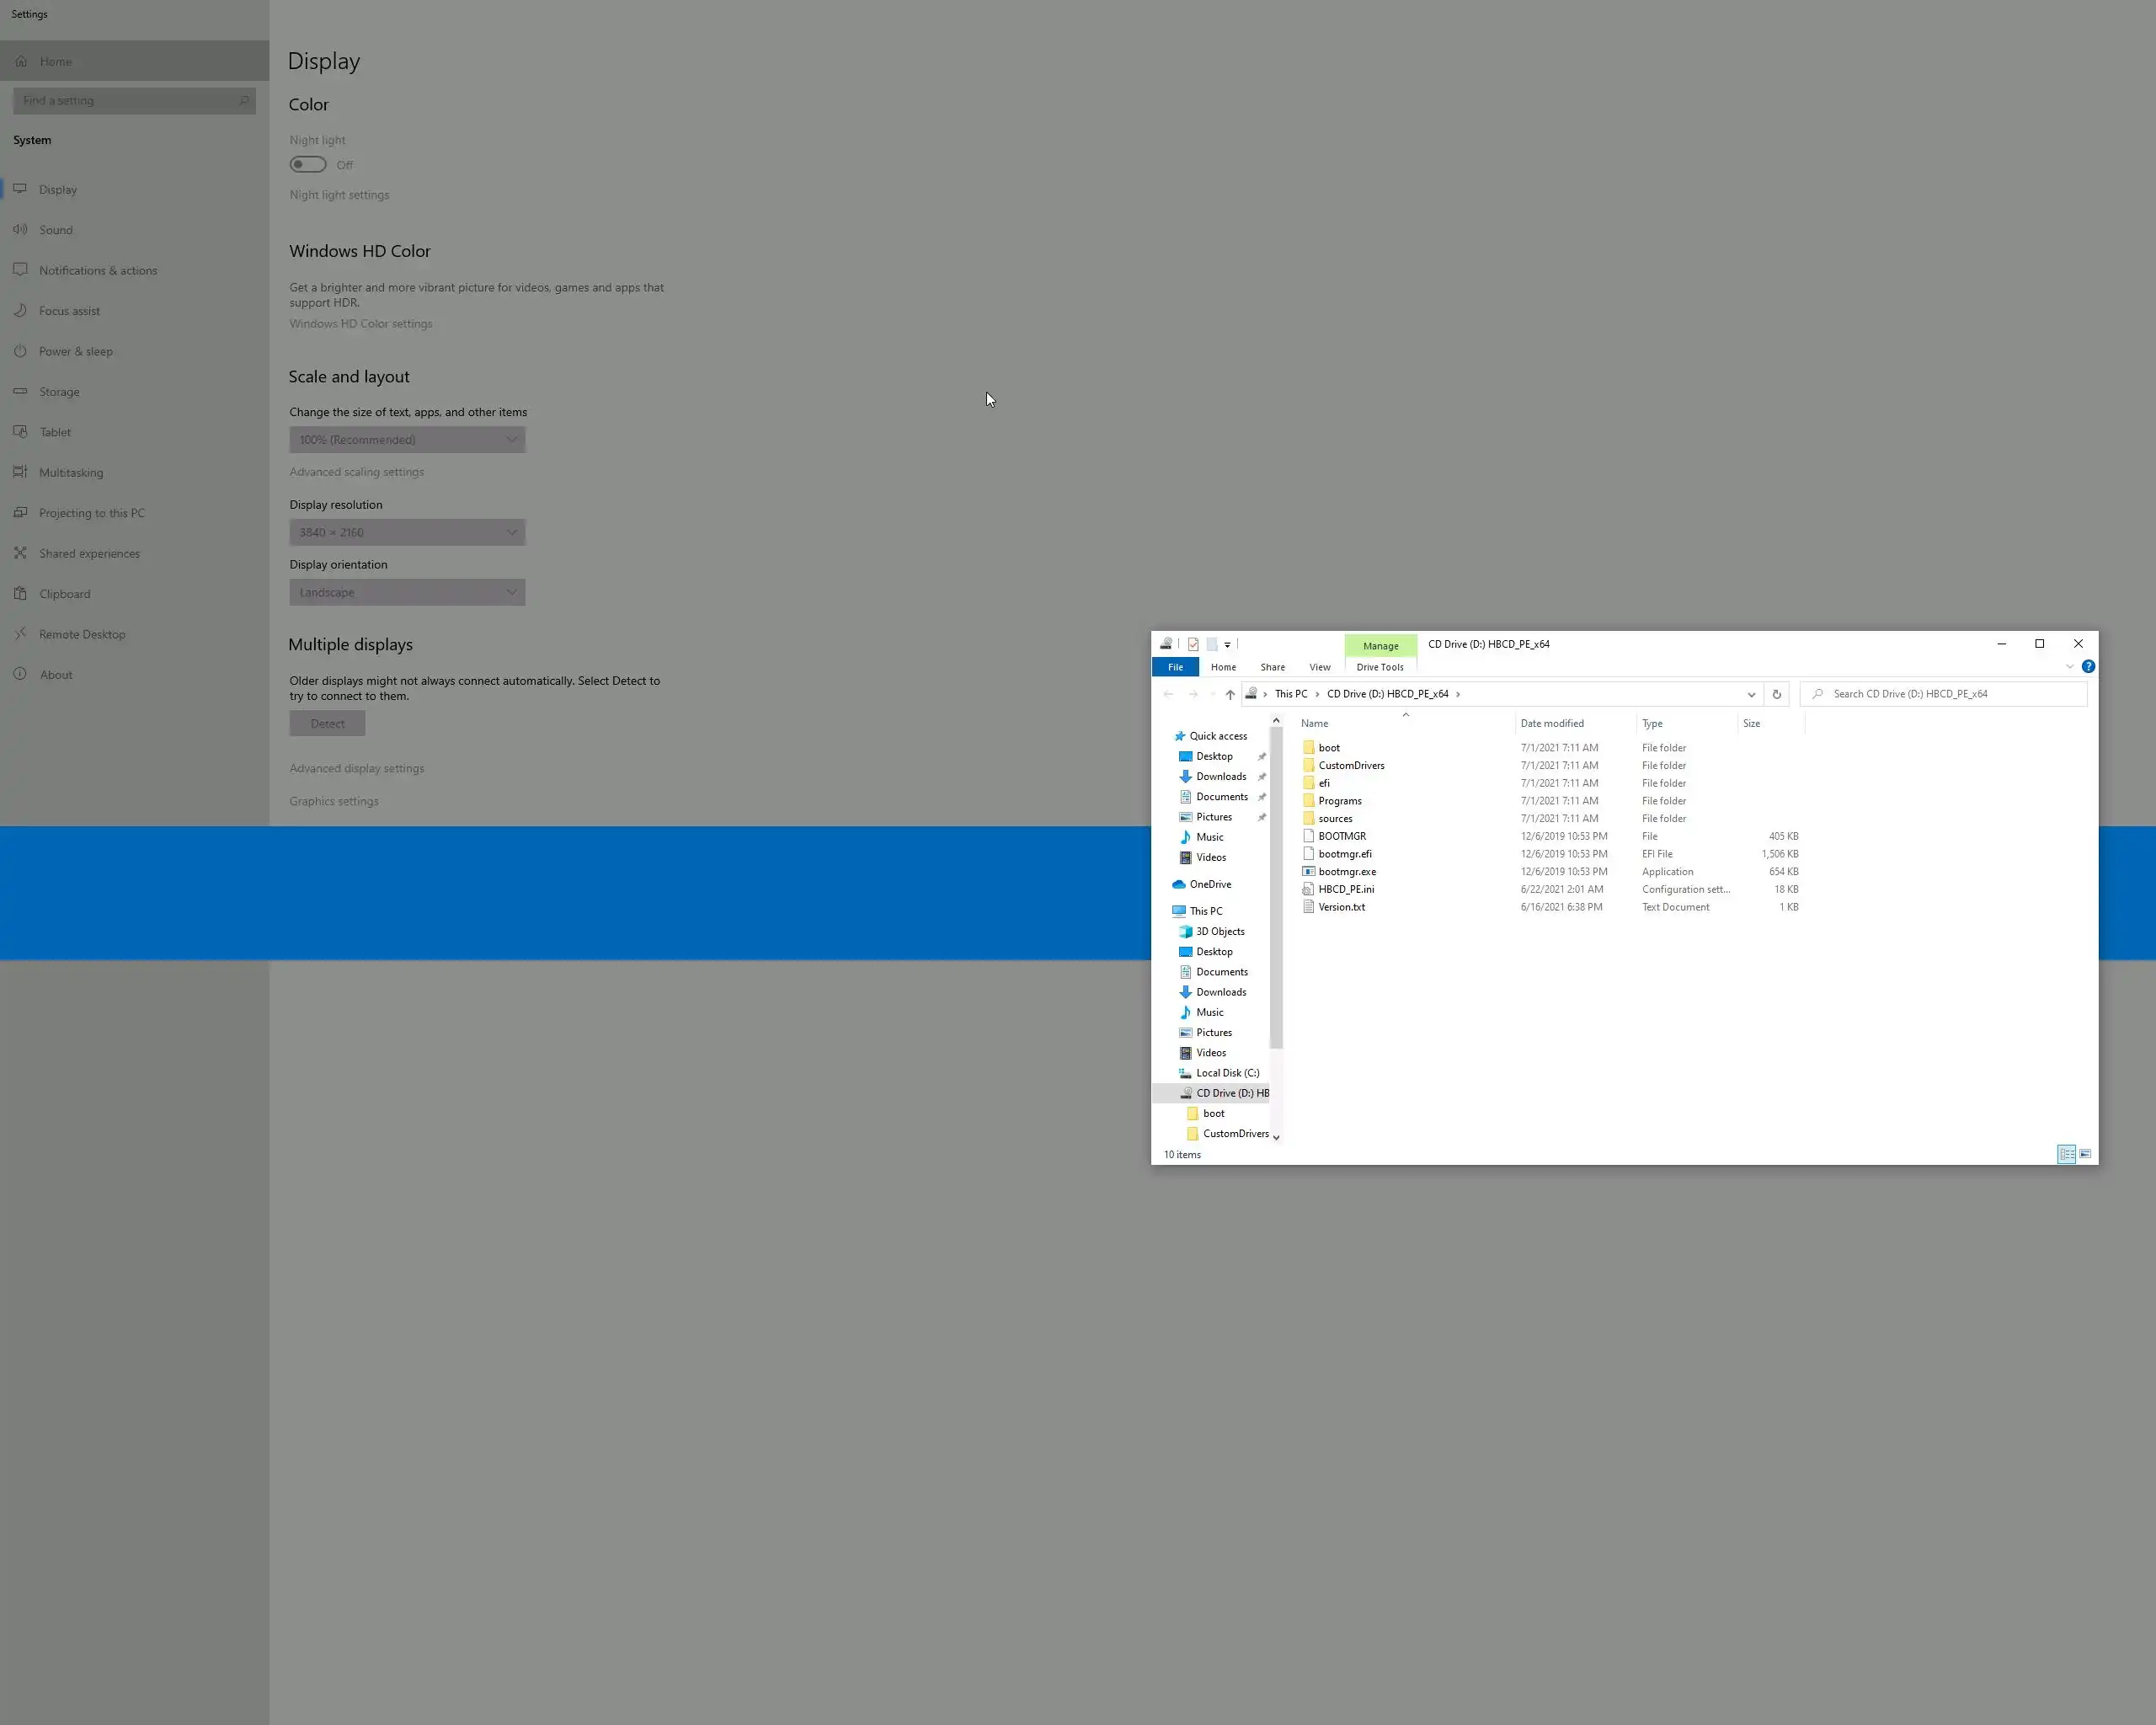This screenshot has width=2156, height=1725.
Task: Open OneDrive in navigation pane
Action: click(x=1210, y=884)
